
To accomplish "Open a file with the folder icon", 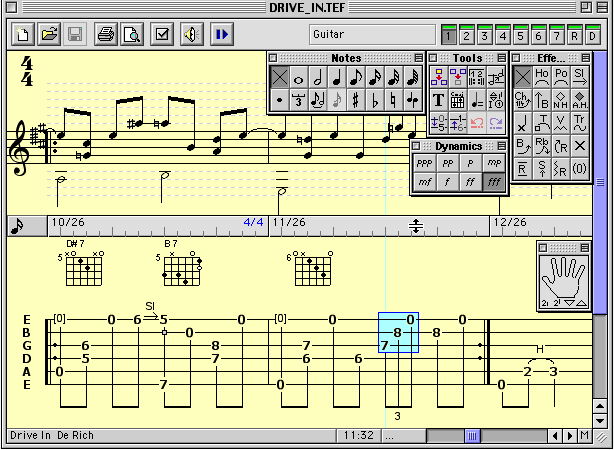I will pos(49,36).
